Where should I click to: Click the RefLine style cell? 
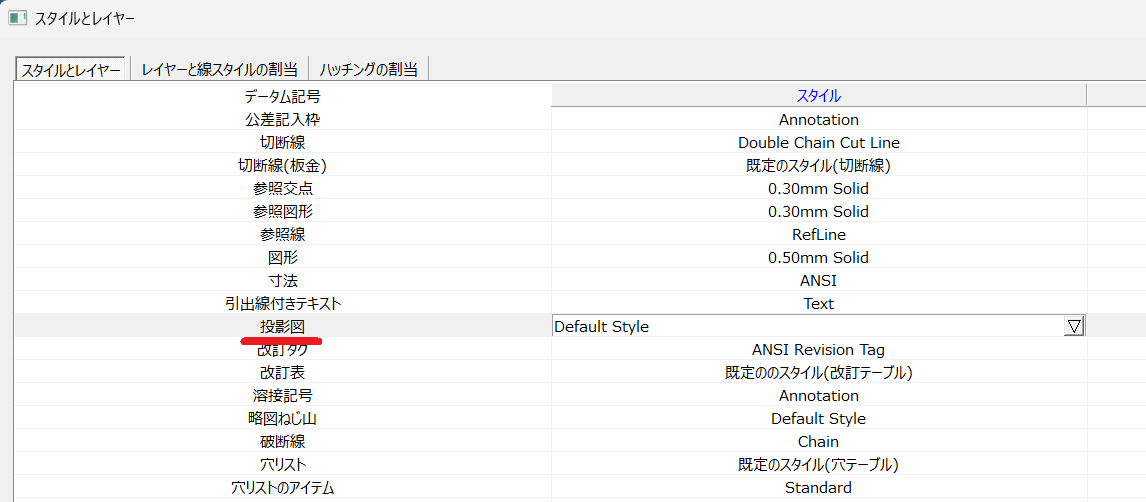click(x=818, y=235)
